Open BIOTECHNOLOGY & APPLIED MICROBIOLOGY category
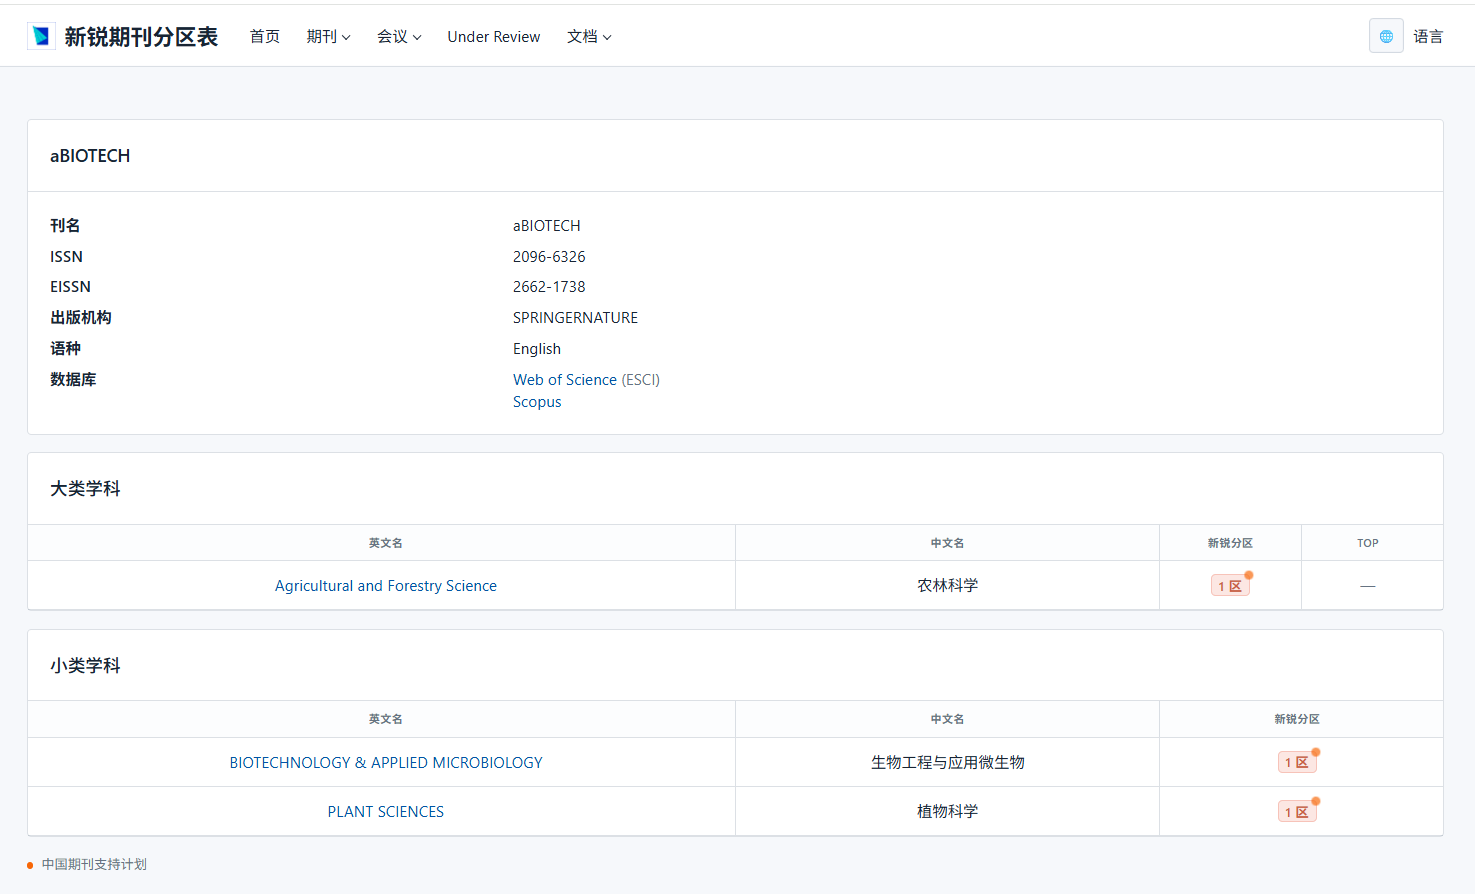The image size is (1475, 894). tap(385, 762)
